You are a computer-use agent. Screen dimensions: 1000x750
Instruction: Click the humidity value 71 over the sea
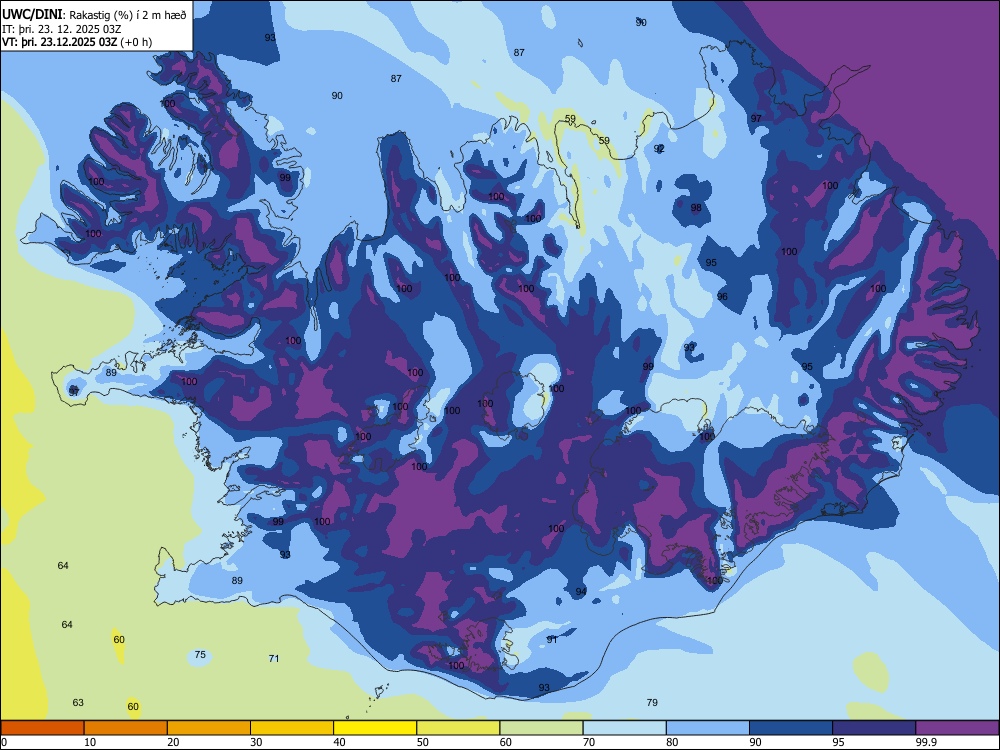pos(274,659)
